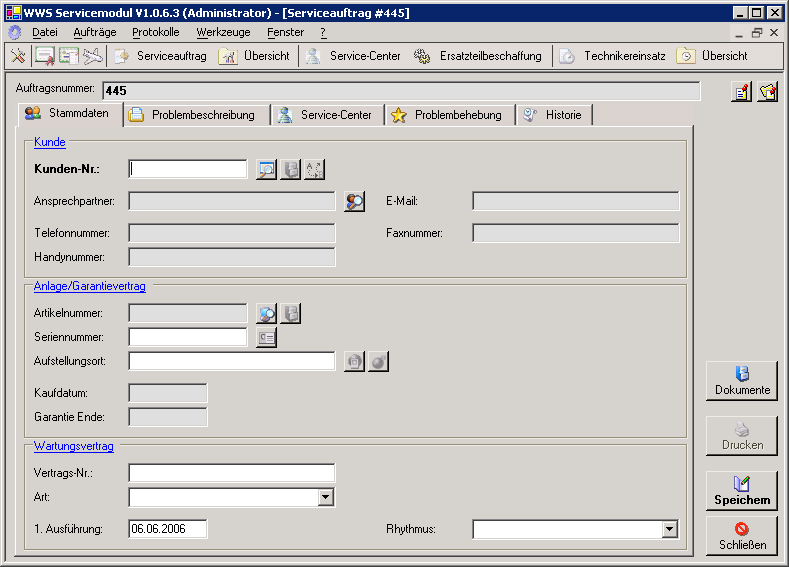Screen dimensions: 789x567
Task: Search article with Artikelnummer magnifier icon
Action: coord(266,313)
